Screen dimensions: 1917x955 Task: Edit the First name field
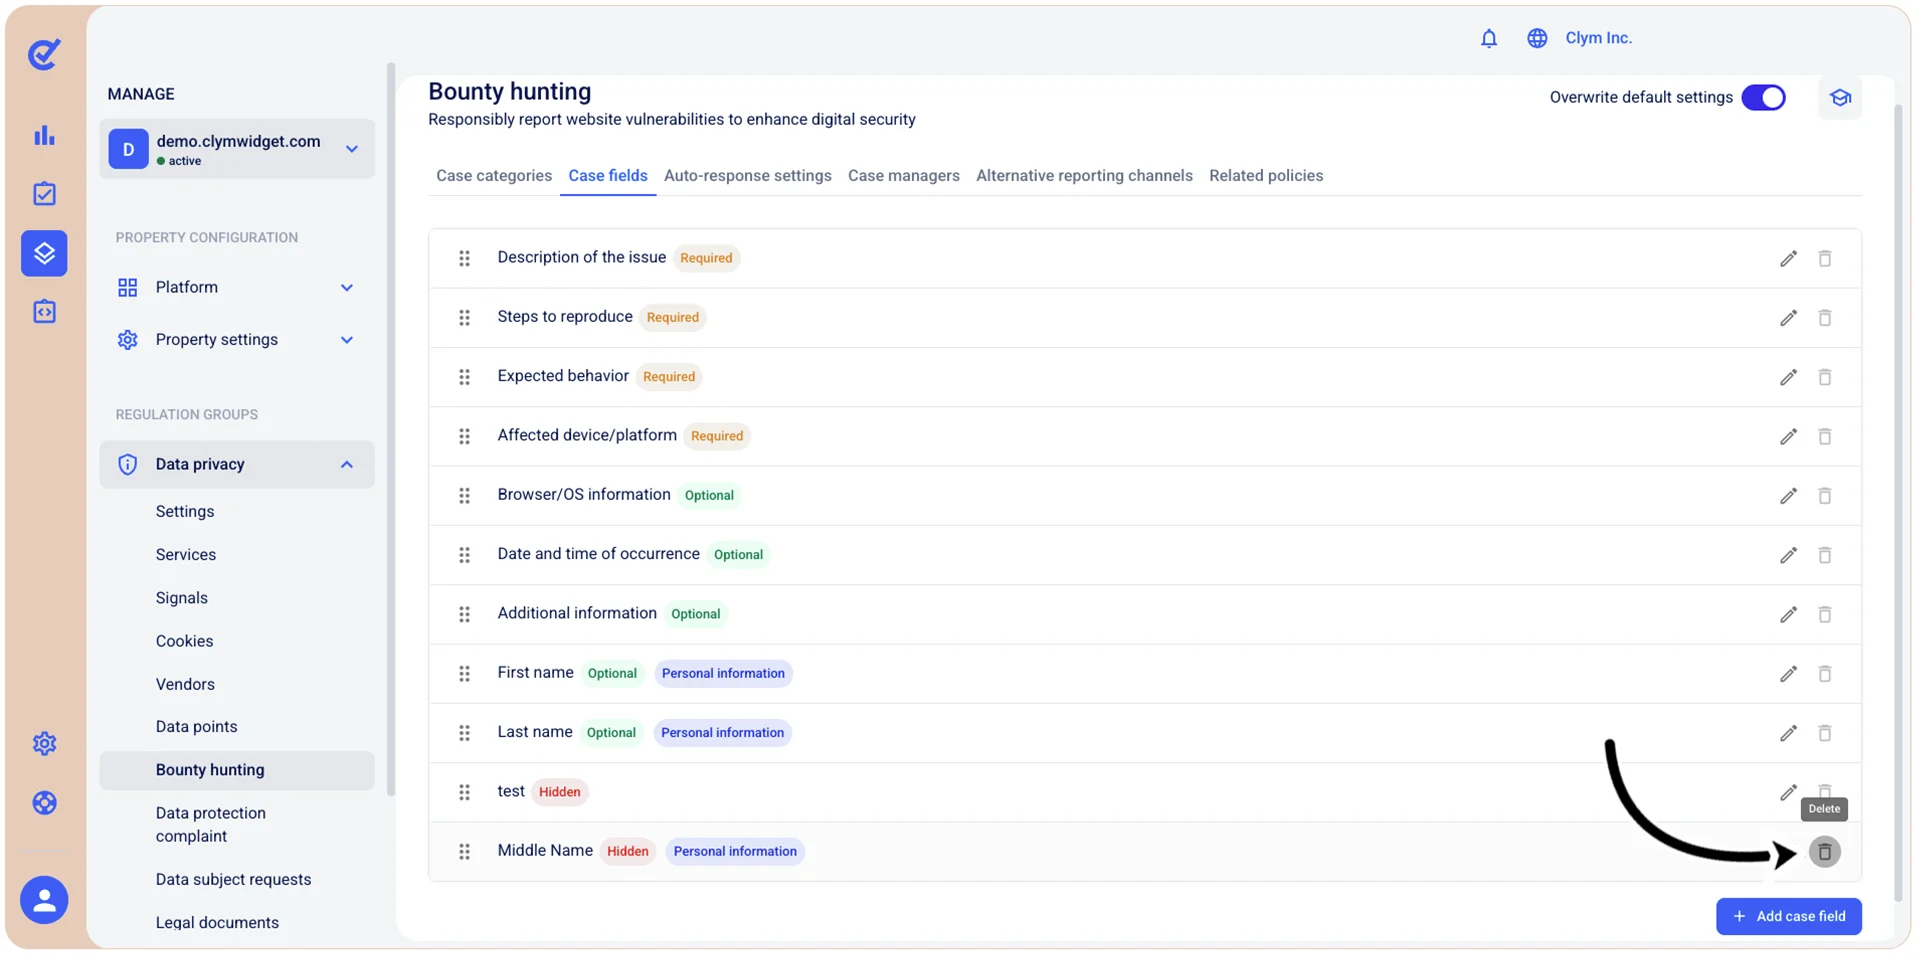tap(1788, 674)
